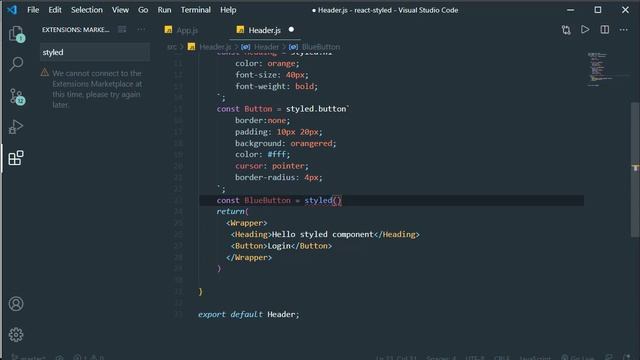Click the 'background: orangered' line
The height and width of the screenshot is (360, 640).
[x=285, y=143]
